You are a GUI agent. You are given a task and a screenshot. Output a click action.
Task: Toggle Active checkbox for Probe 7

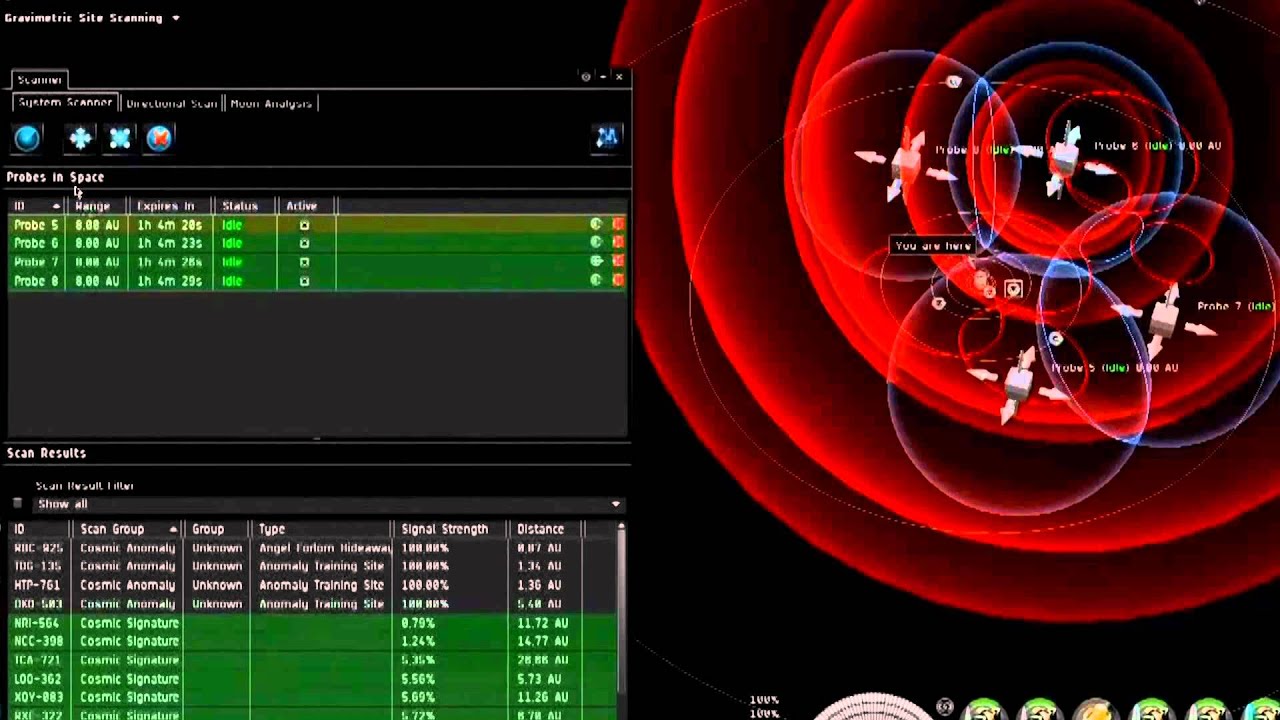tap(304, 262)
